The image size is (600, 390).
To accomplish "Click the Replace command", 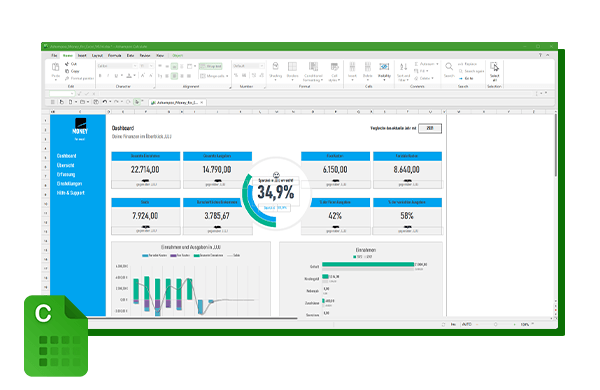I will tap(468, 64).
